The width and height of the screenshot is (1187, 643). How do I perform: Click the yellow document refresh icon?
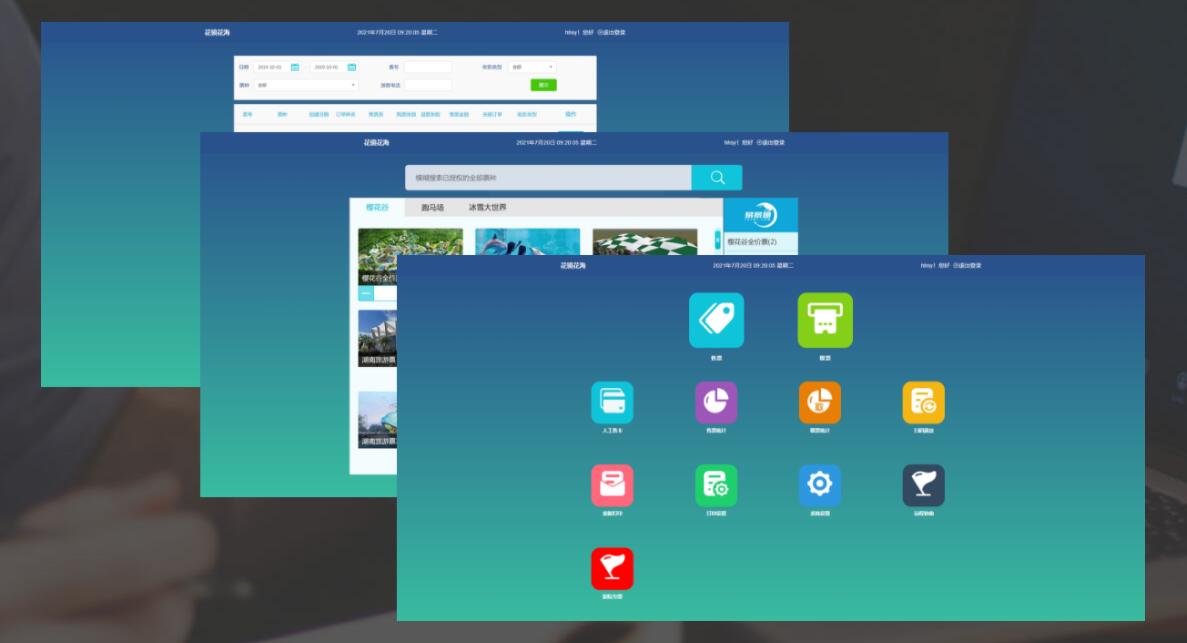pos(923,402)
